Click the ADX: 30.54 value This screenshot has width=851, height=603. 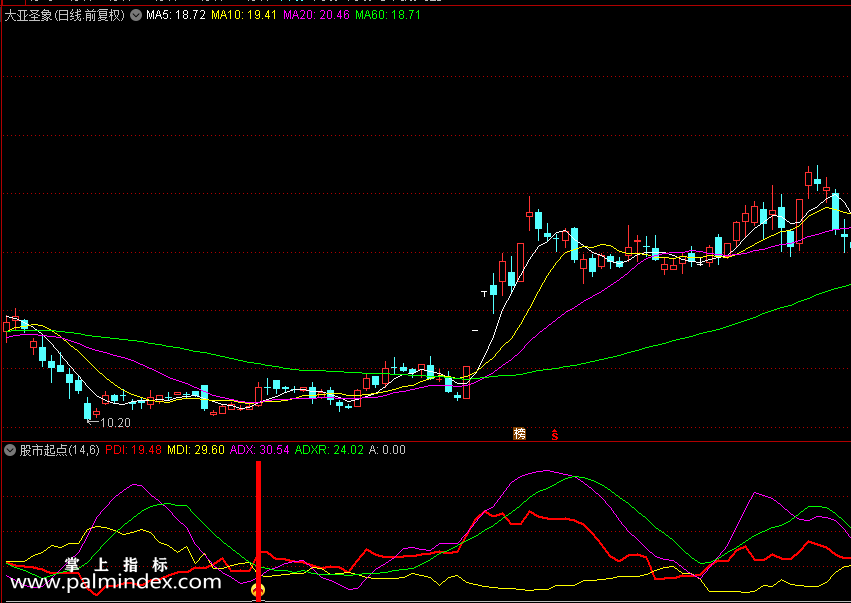click(260, 449)
